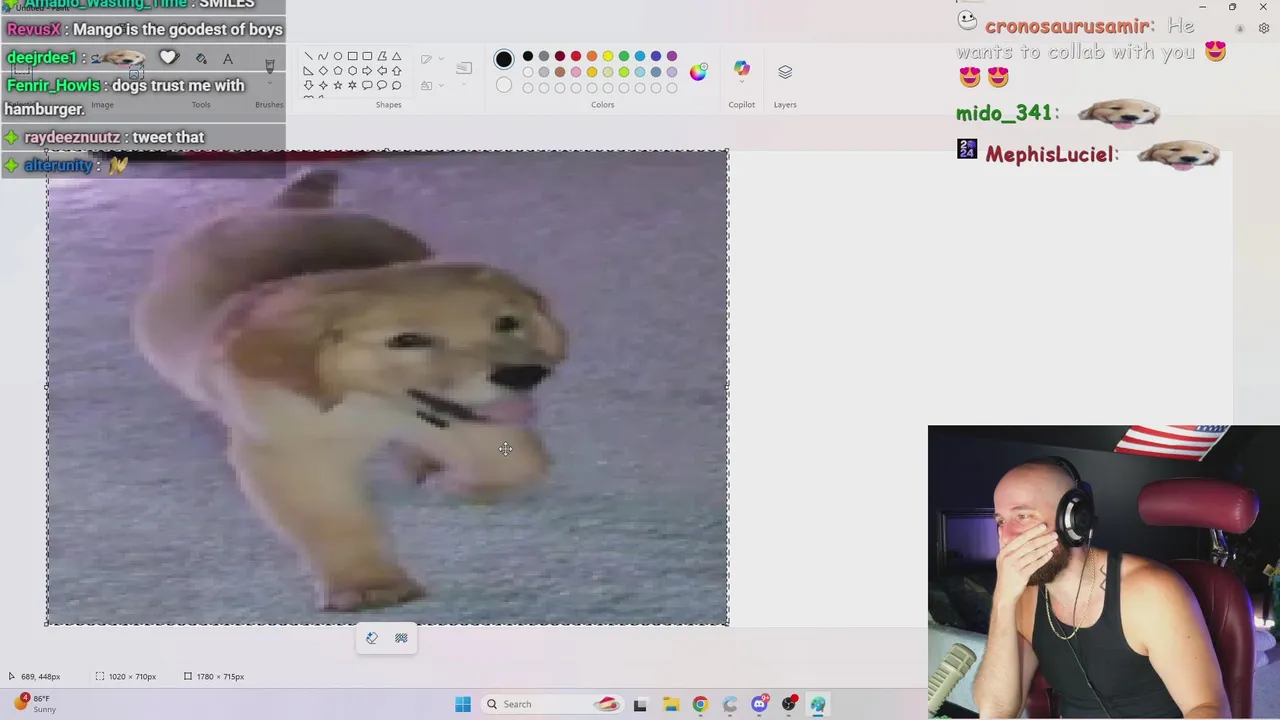Open the line size selector
This screenshot has width=1280, height=720.
coord(464,68)
